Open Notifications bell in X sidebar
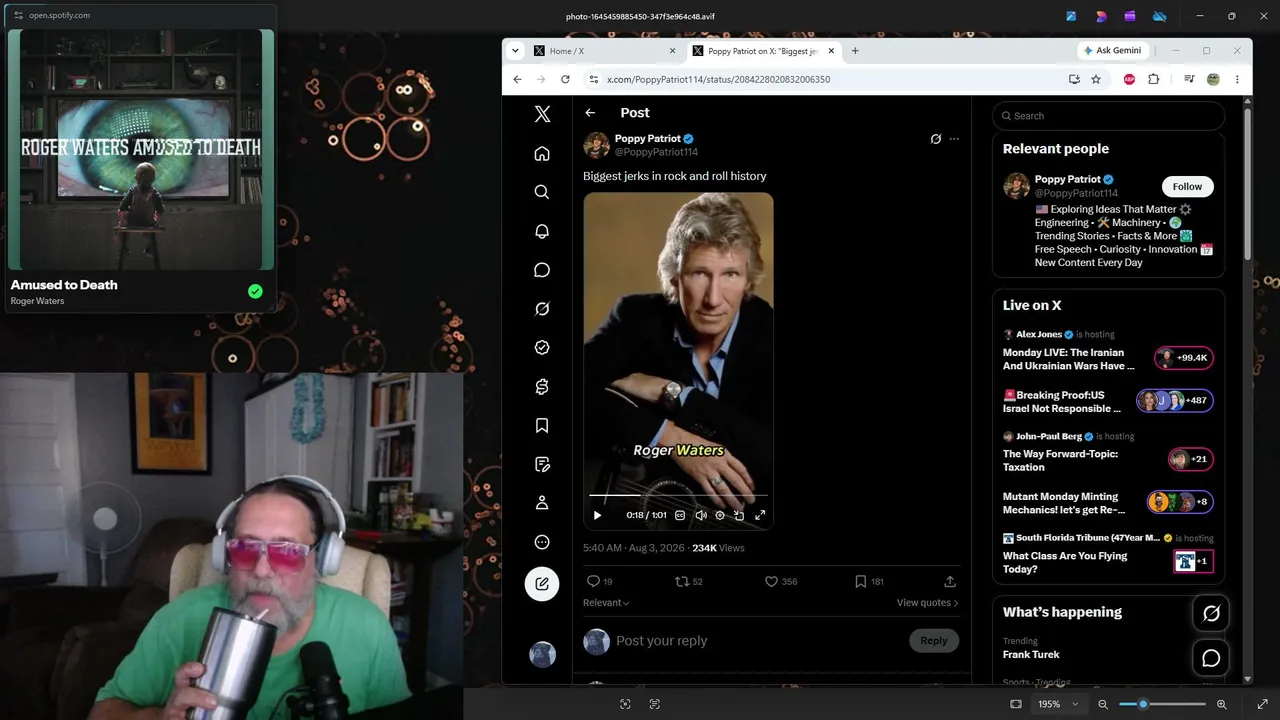1280x720 pixels. point(542,231)
